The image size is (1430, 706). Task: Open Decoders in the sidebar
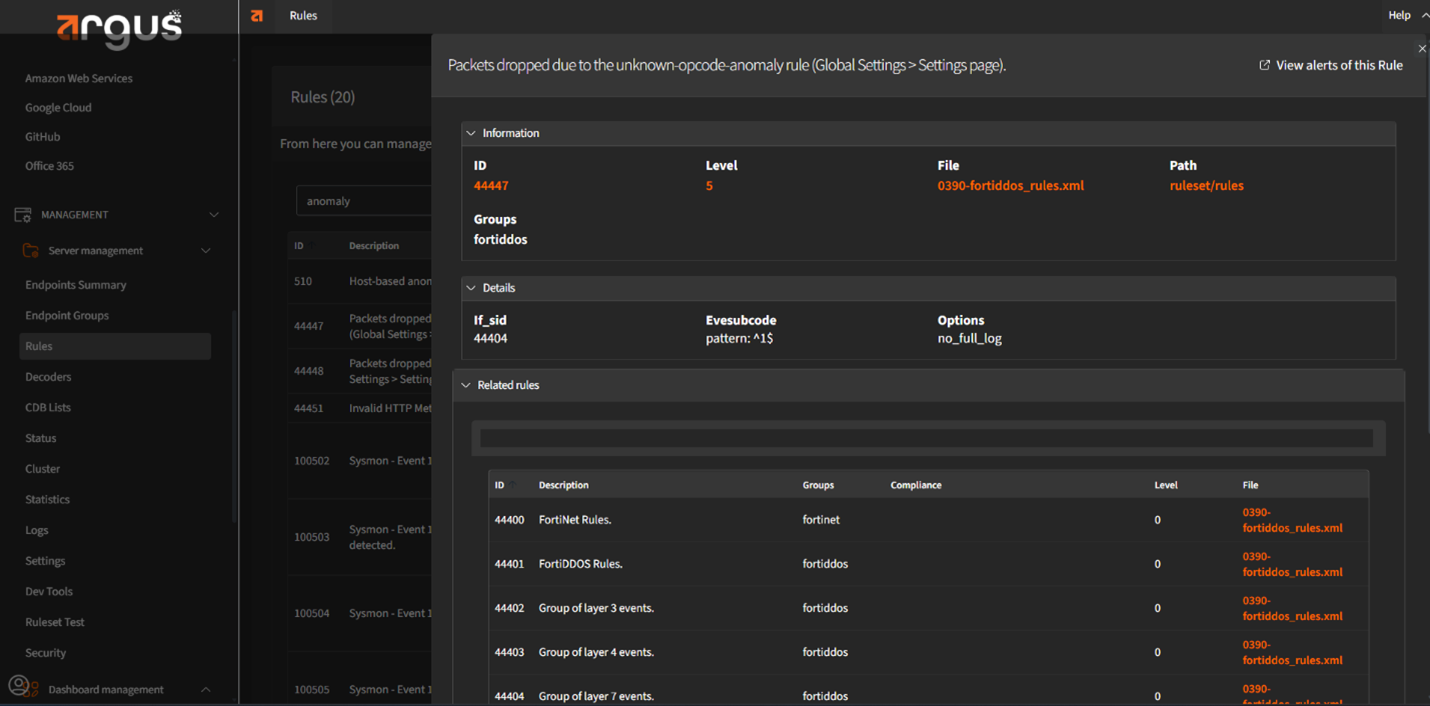[x=48, y=377]
